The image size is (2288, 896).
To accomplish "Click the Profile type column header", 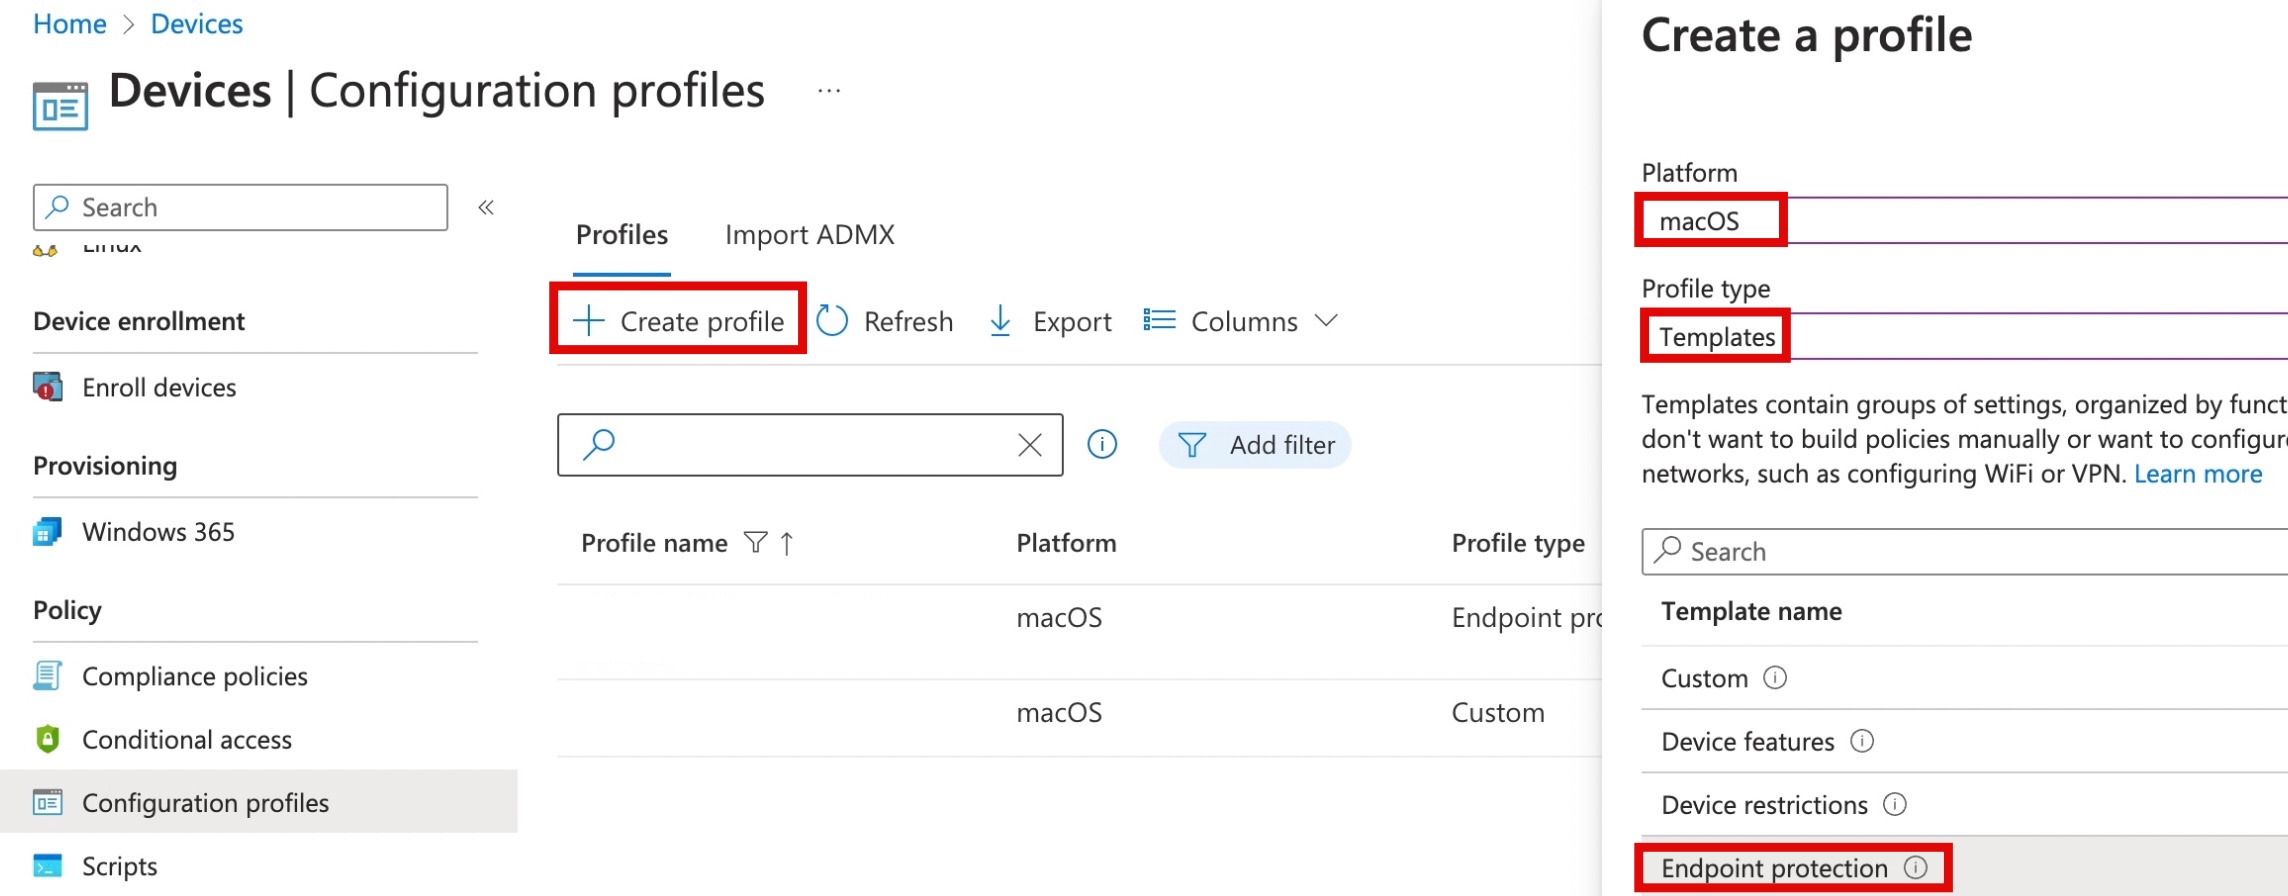I will [x=1518, y=543].
